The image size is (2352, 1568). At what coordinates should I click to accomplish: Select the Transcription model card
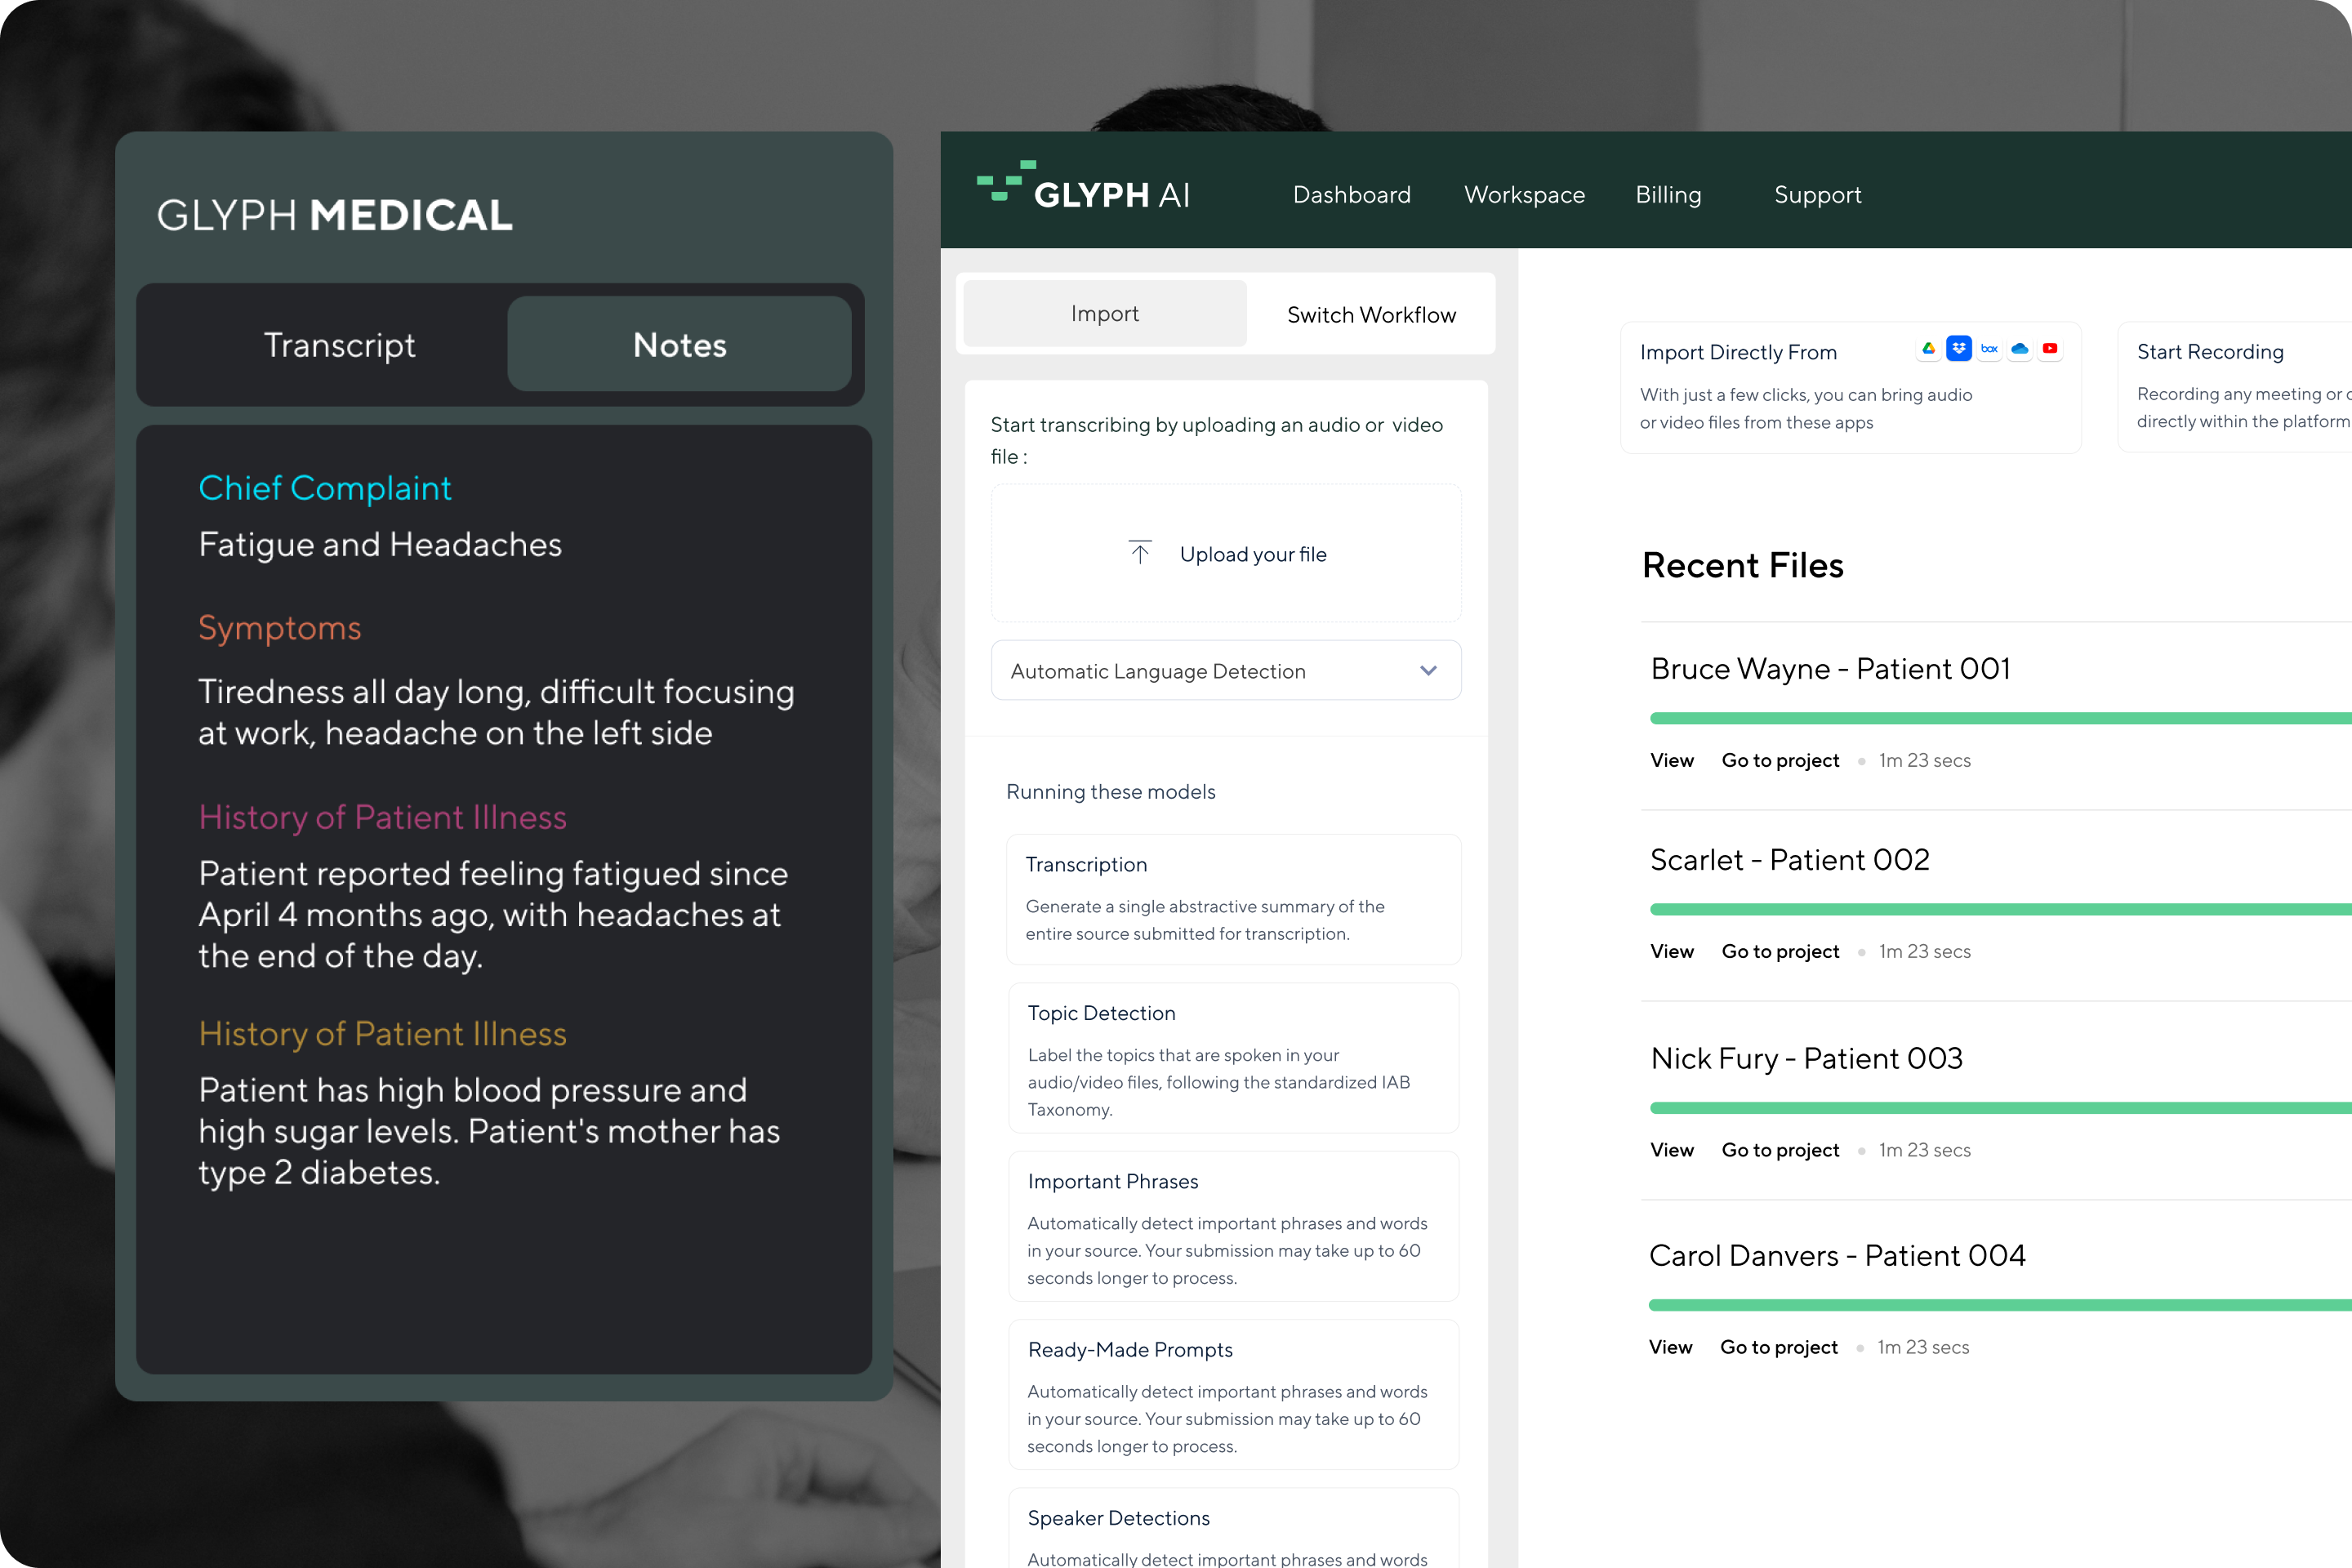click(x=1233, y=898)
